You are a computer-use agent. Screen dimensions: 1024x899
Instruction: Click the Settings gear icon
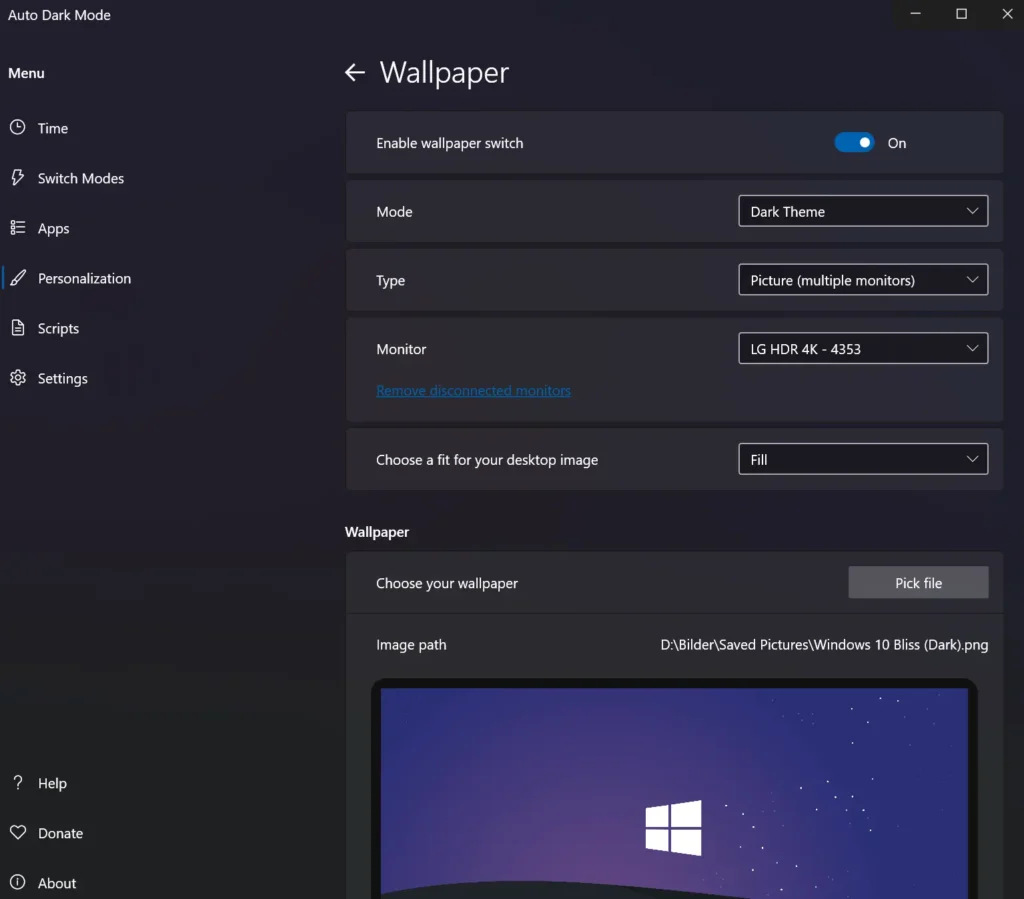tap(18, 378)
